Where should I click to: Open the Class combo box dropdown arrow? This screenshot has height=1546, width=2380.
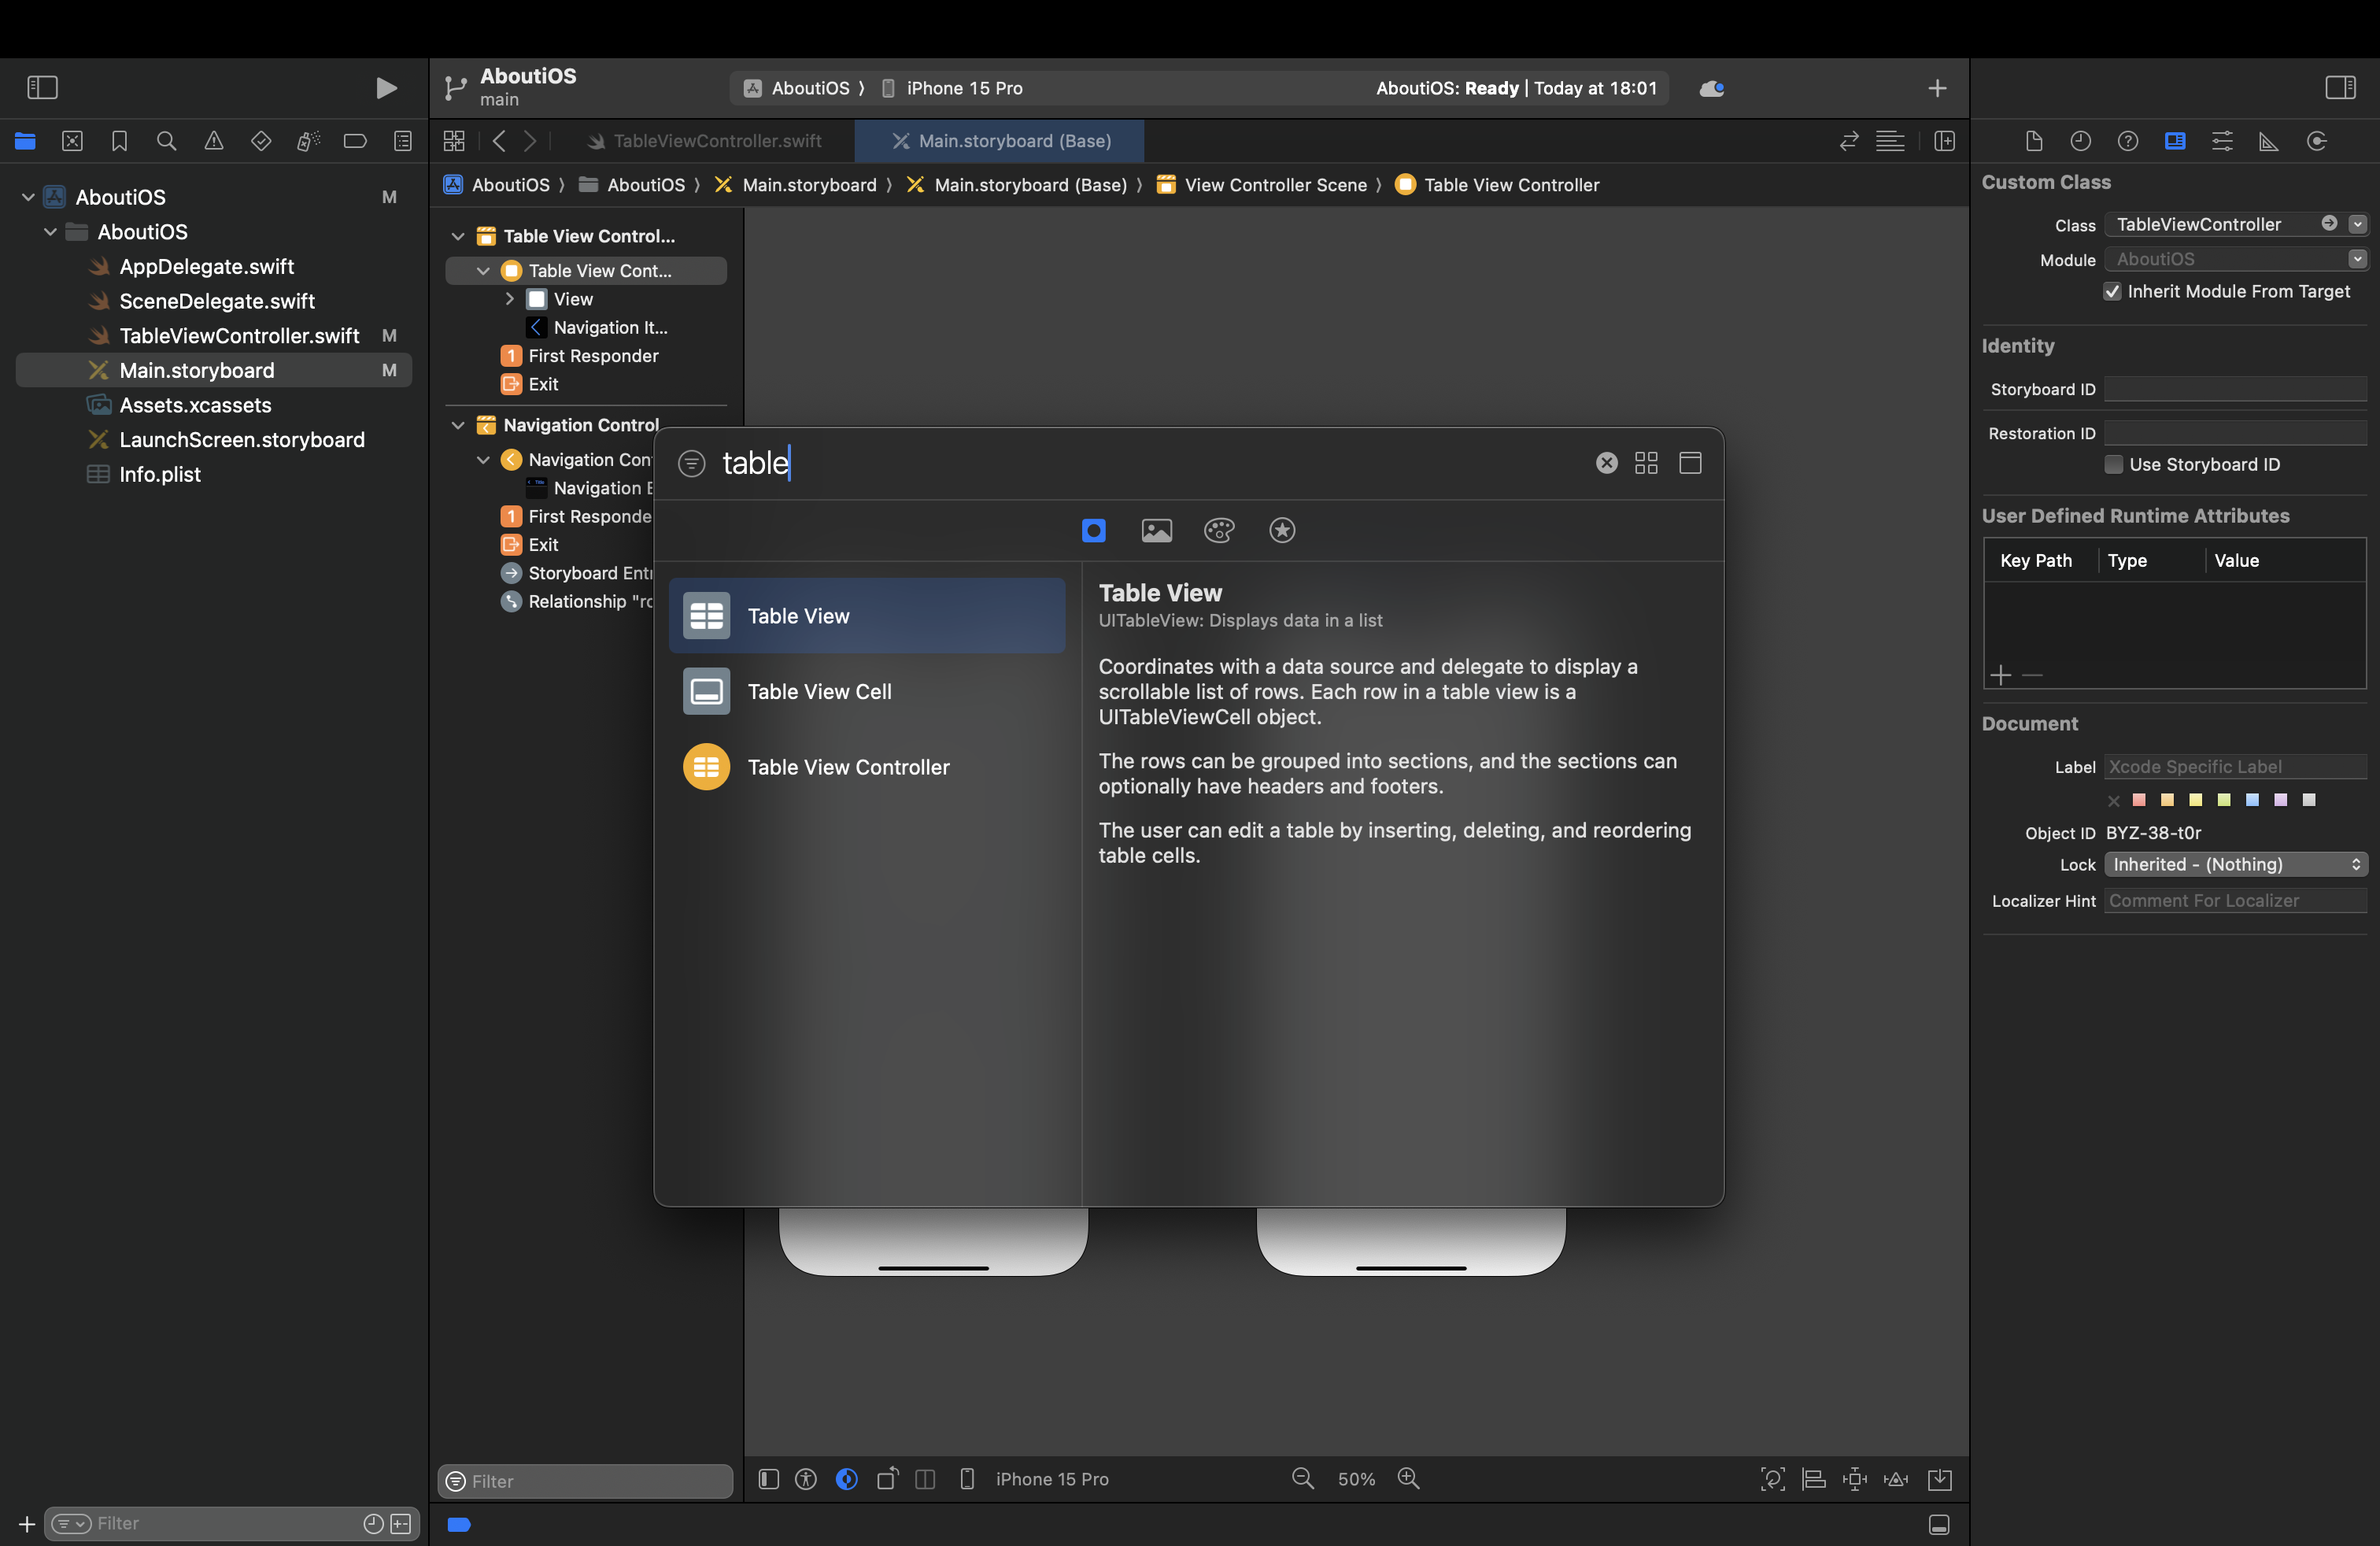pyautogui.click(x=2357, y=224)
